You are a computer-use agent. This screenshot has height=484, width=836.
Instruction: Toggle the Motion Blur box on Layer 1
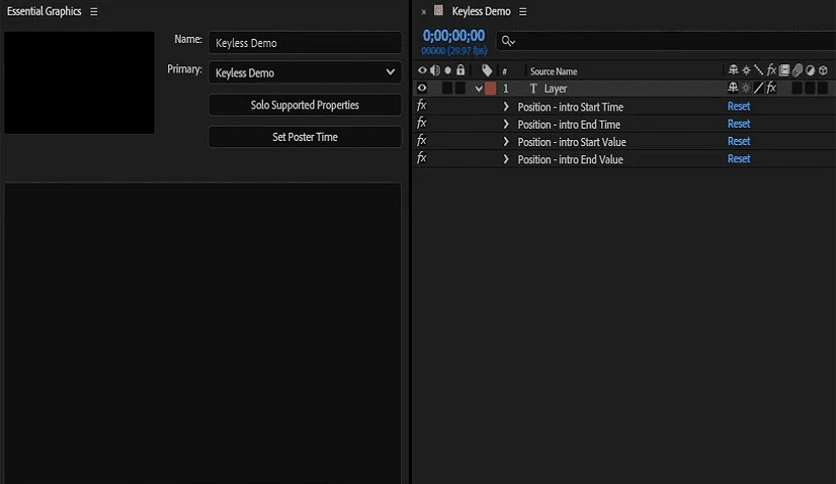pyautogui.click(x=797, y=88)
